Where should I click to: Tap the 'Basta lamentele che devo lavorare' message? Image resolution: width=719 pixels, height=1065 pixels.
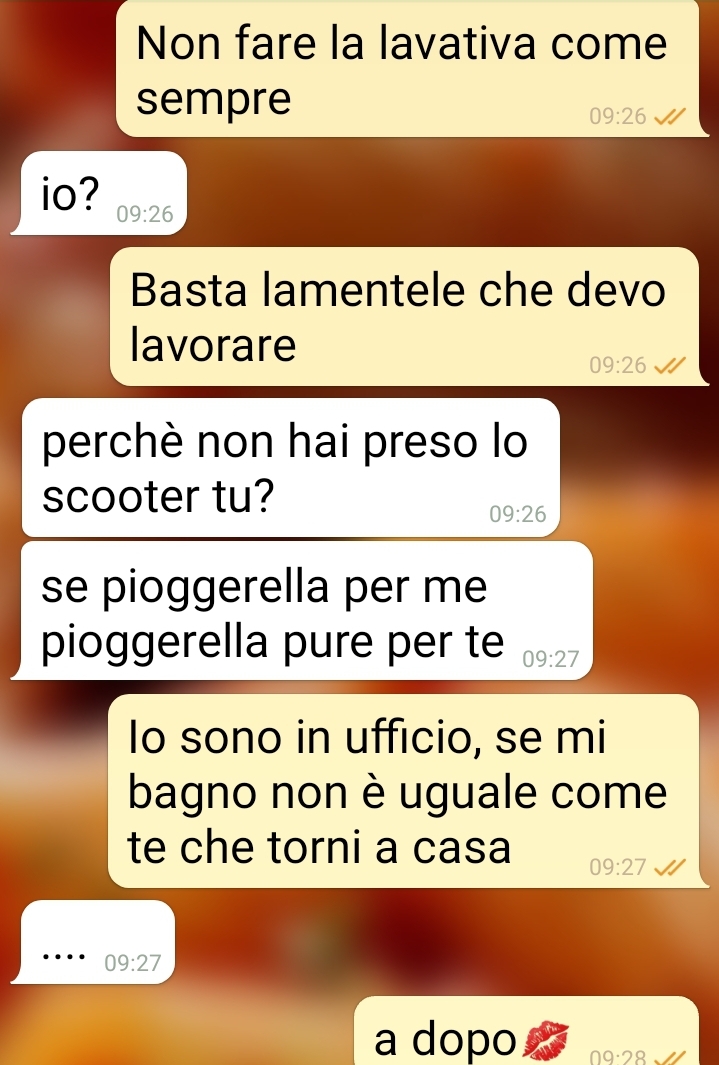point(405,317)
